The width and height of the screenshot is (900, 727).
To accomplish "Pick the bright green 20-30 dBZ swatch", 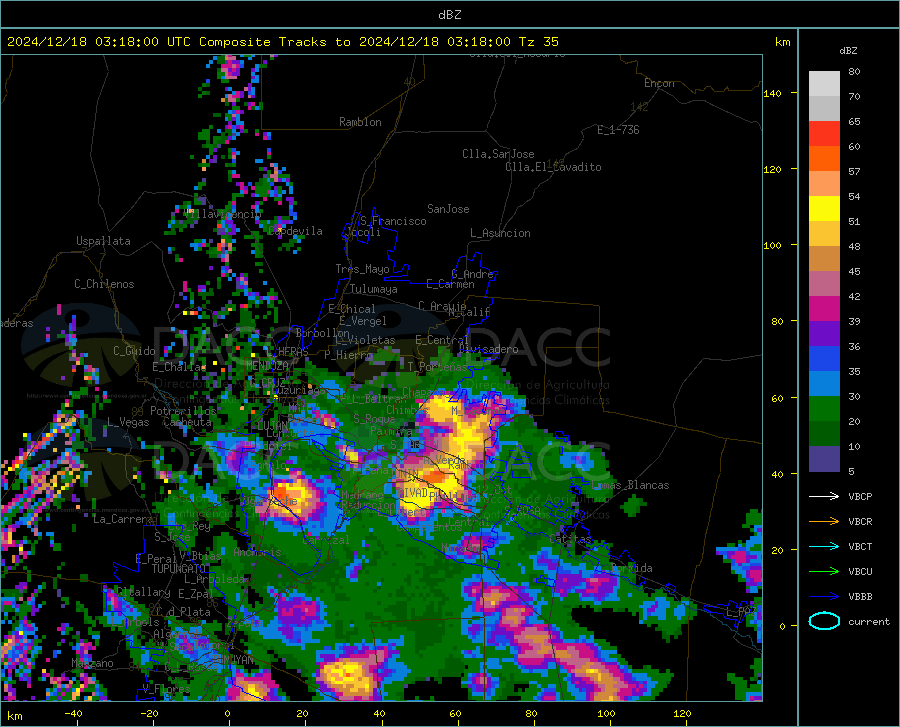I will [824, 409].
